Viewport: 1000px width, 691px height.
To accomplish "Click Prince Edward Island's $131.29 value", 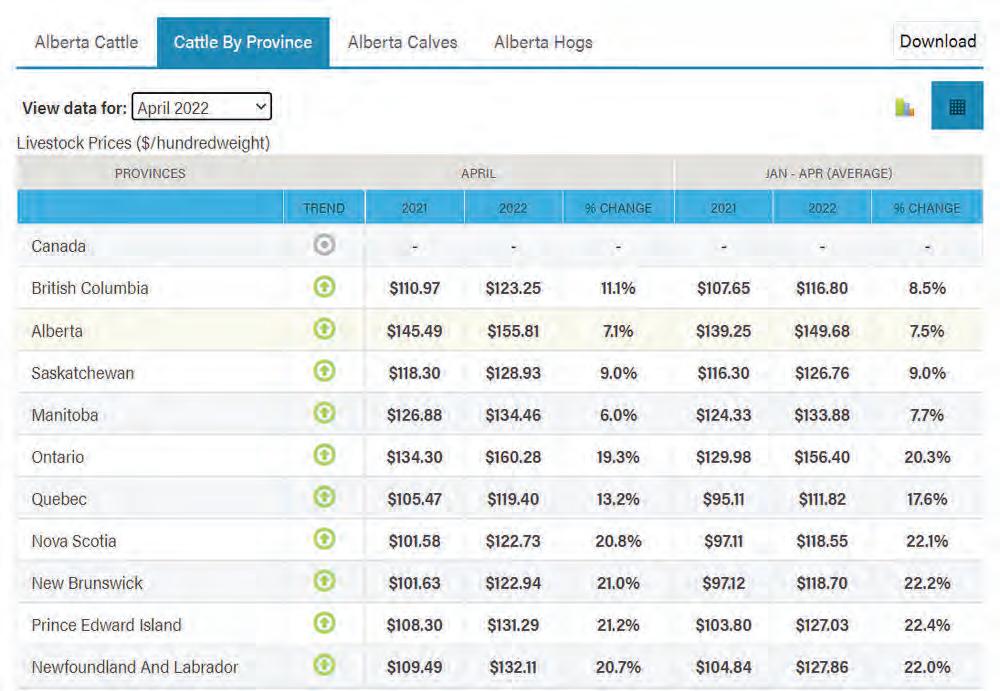I will click(x=513, y=625).
